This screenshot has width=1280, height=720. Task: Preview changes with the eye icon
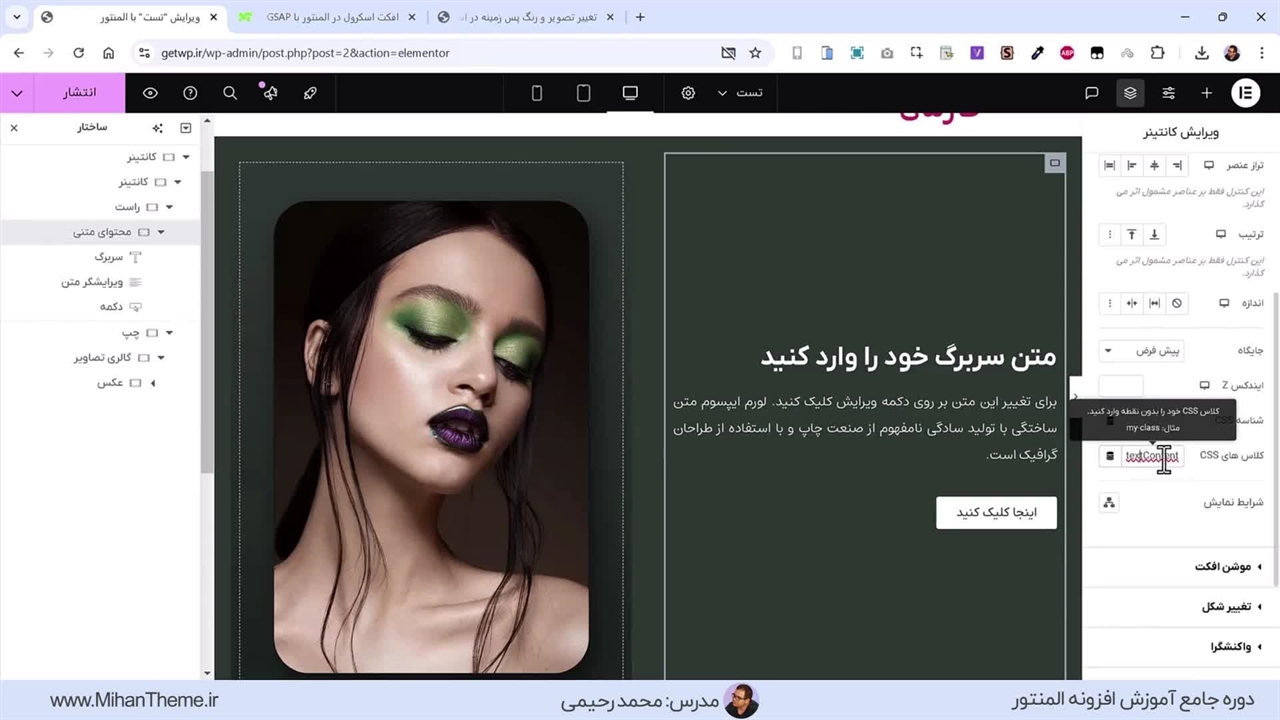click(x=150, y=93)
